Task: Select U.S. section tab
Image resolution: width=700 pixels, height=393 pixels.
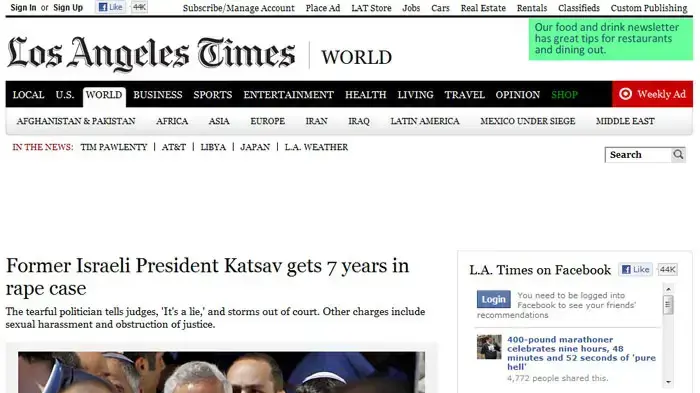Action: click(x=65, y=95)
